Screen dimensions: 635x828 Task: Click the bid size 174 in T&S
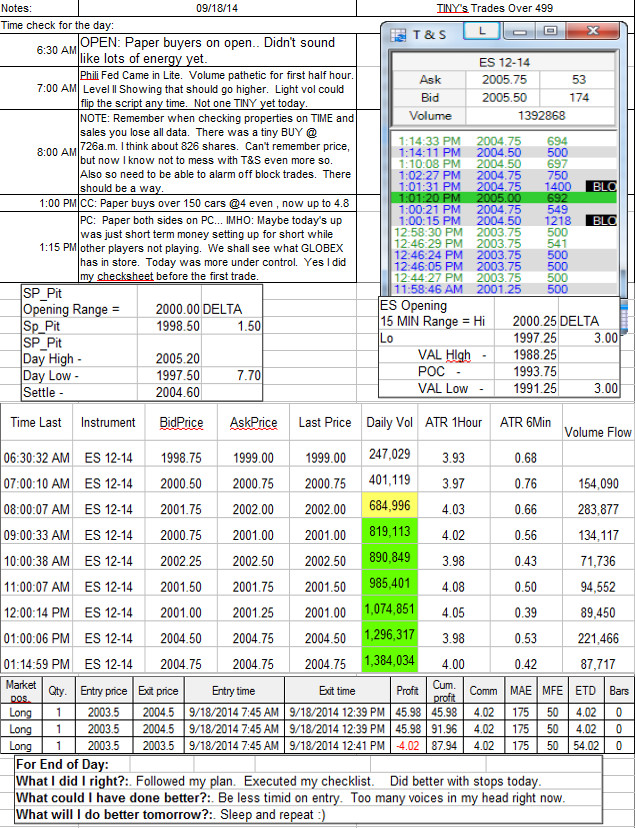coord(579,98)
